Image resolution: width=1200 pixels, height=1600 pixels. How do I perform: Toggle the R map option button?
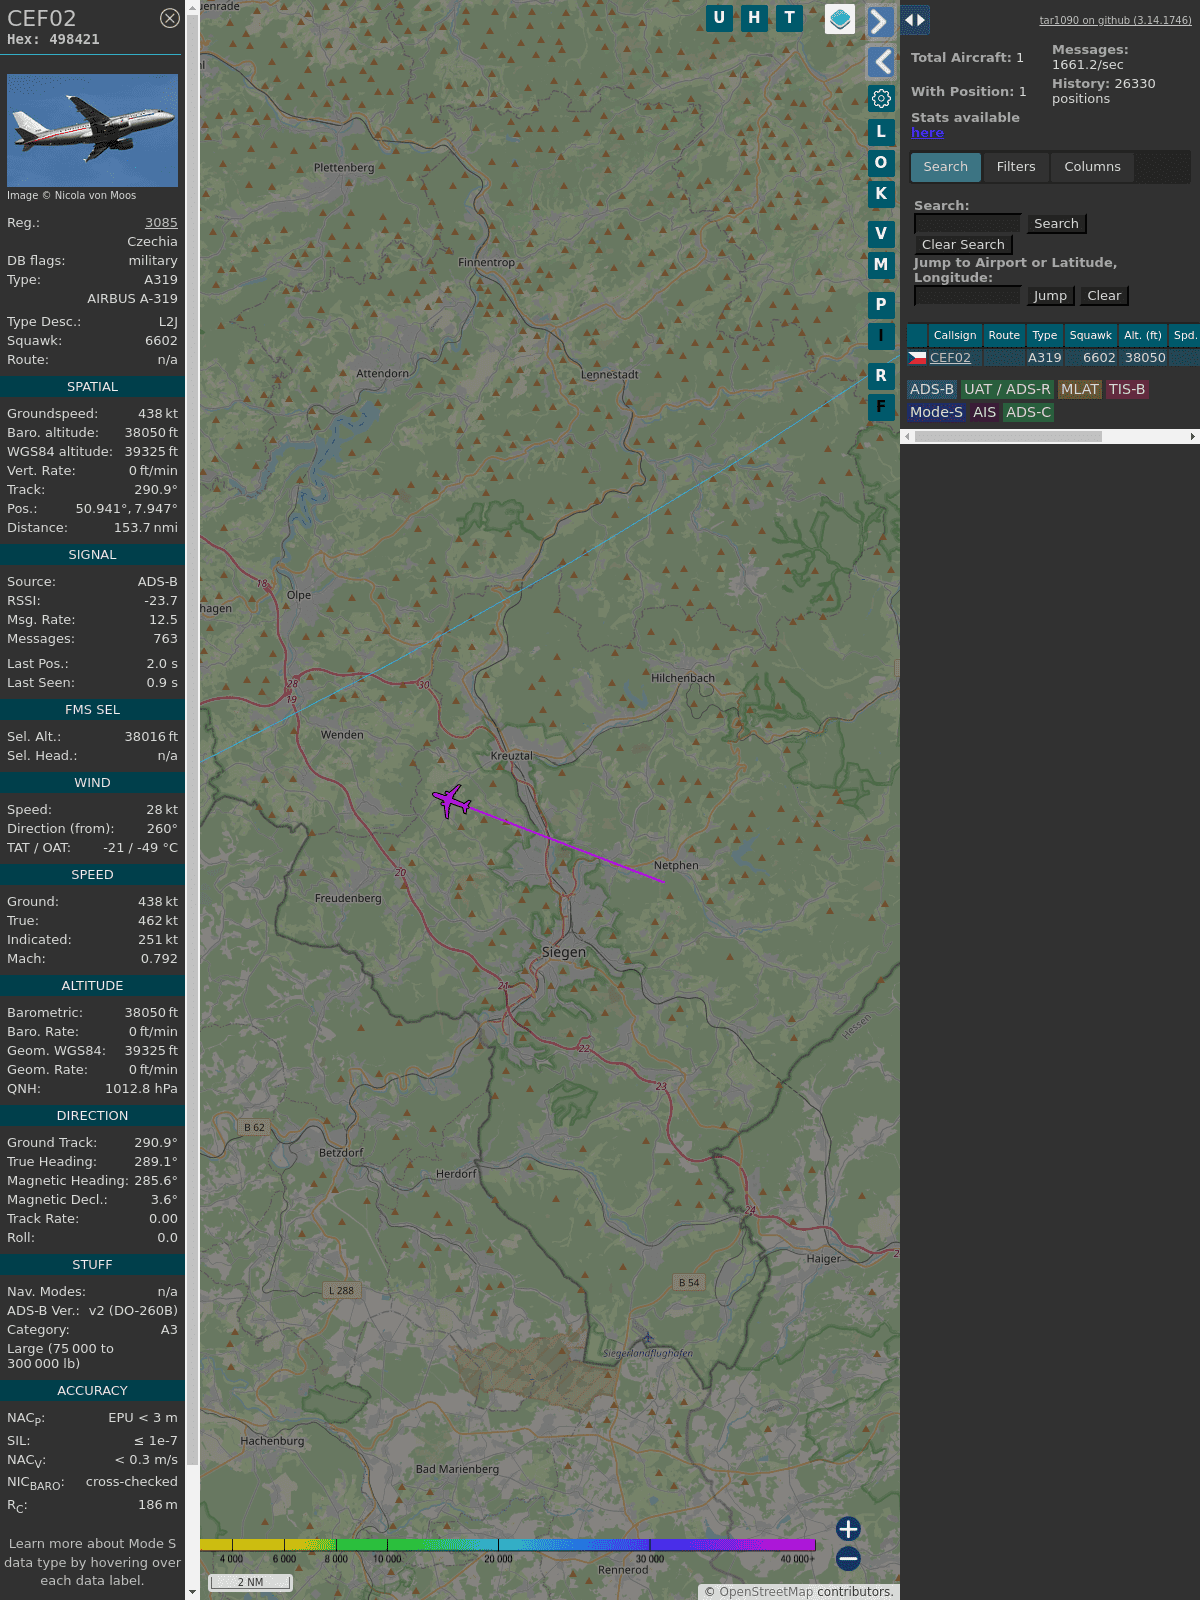881,375
